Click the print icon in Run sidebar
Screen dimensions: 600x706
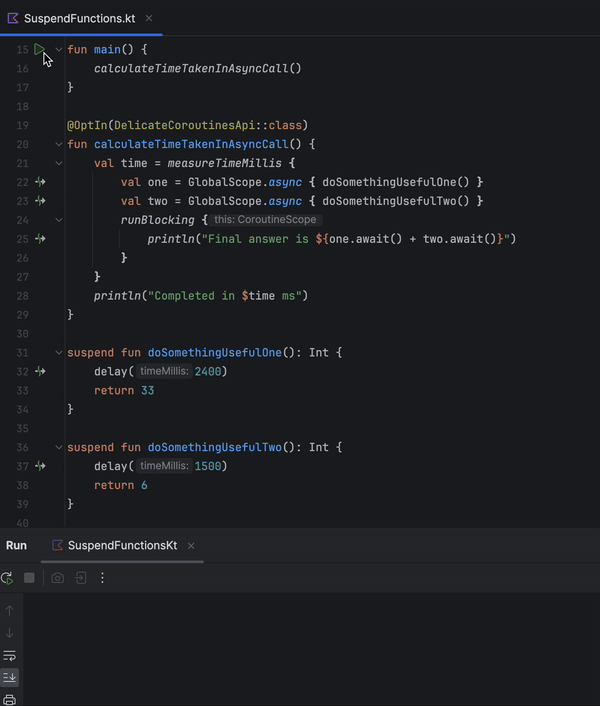pos(10,699)
